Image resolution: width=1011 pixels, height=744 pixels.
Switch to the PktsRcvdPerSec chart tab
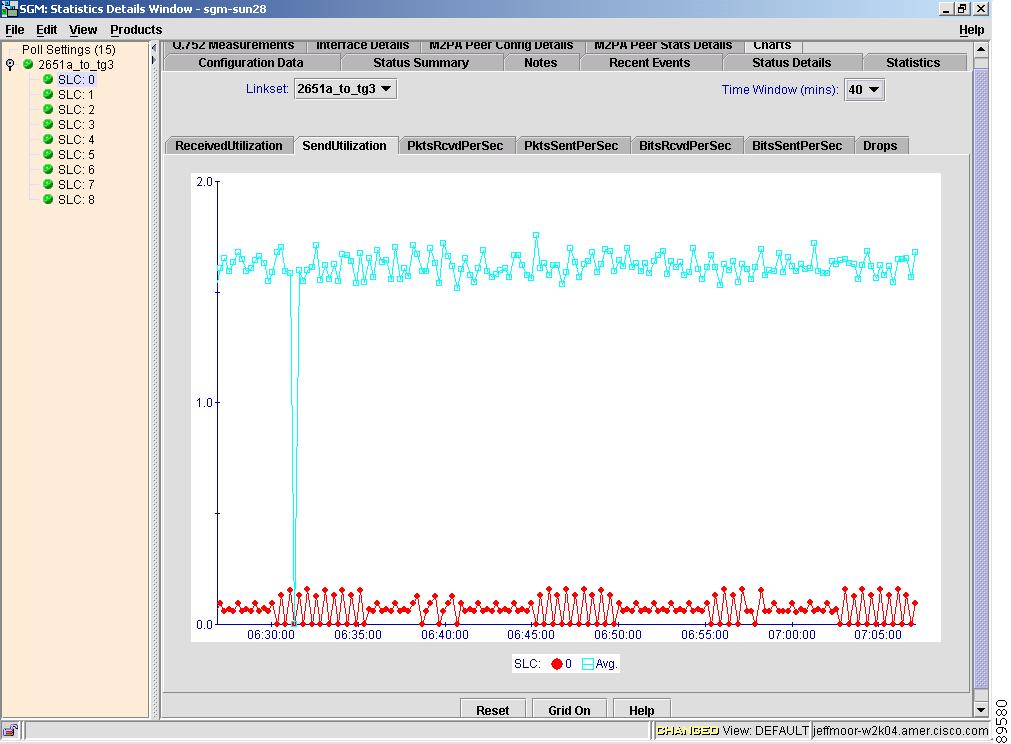pos(455,146)
